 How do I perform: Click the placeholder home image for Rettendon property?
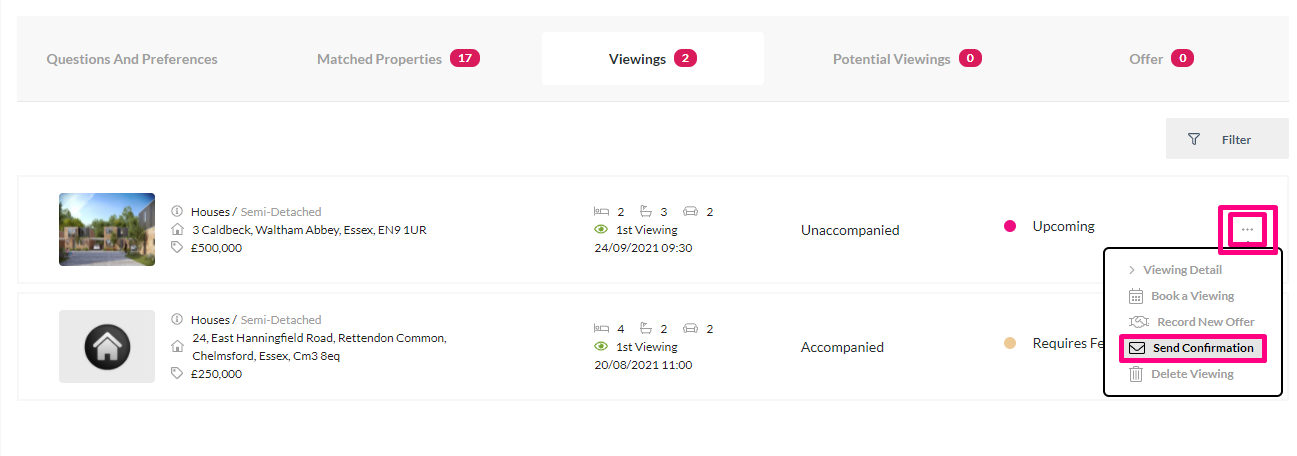(107, 346)
